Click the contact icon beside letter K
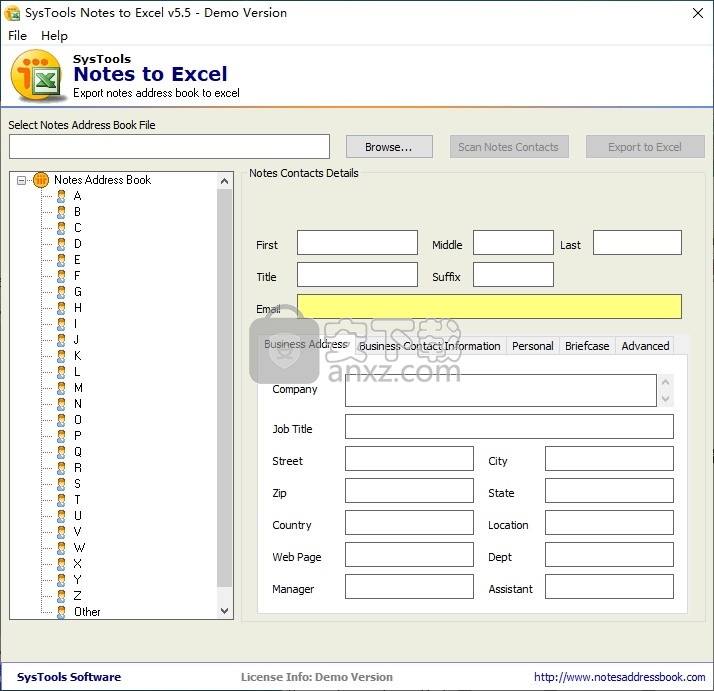This screenshot has width=714, height=691. coord(61,356)
